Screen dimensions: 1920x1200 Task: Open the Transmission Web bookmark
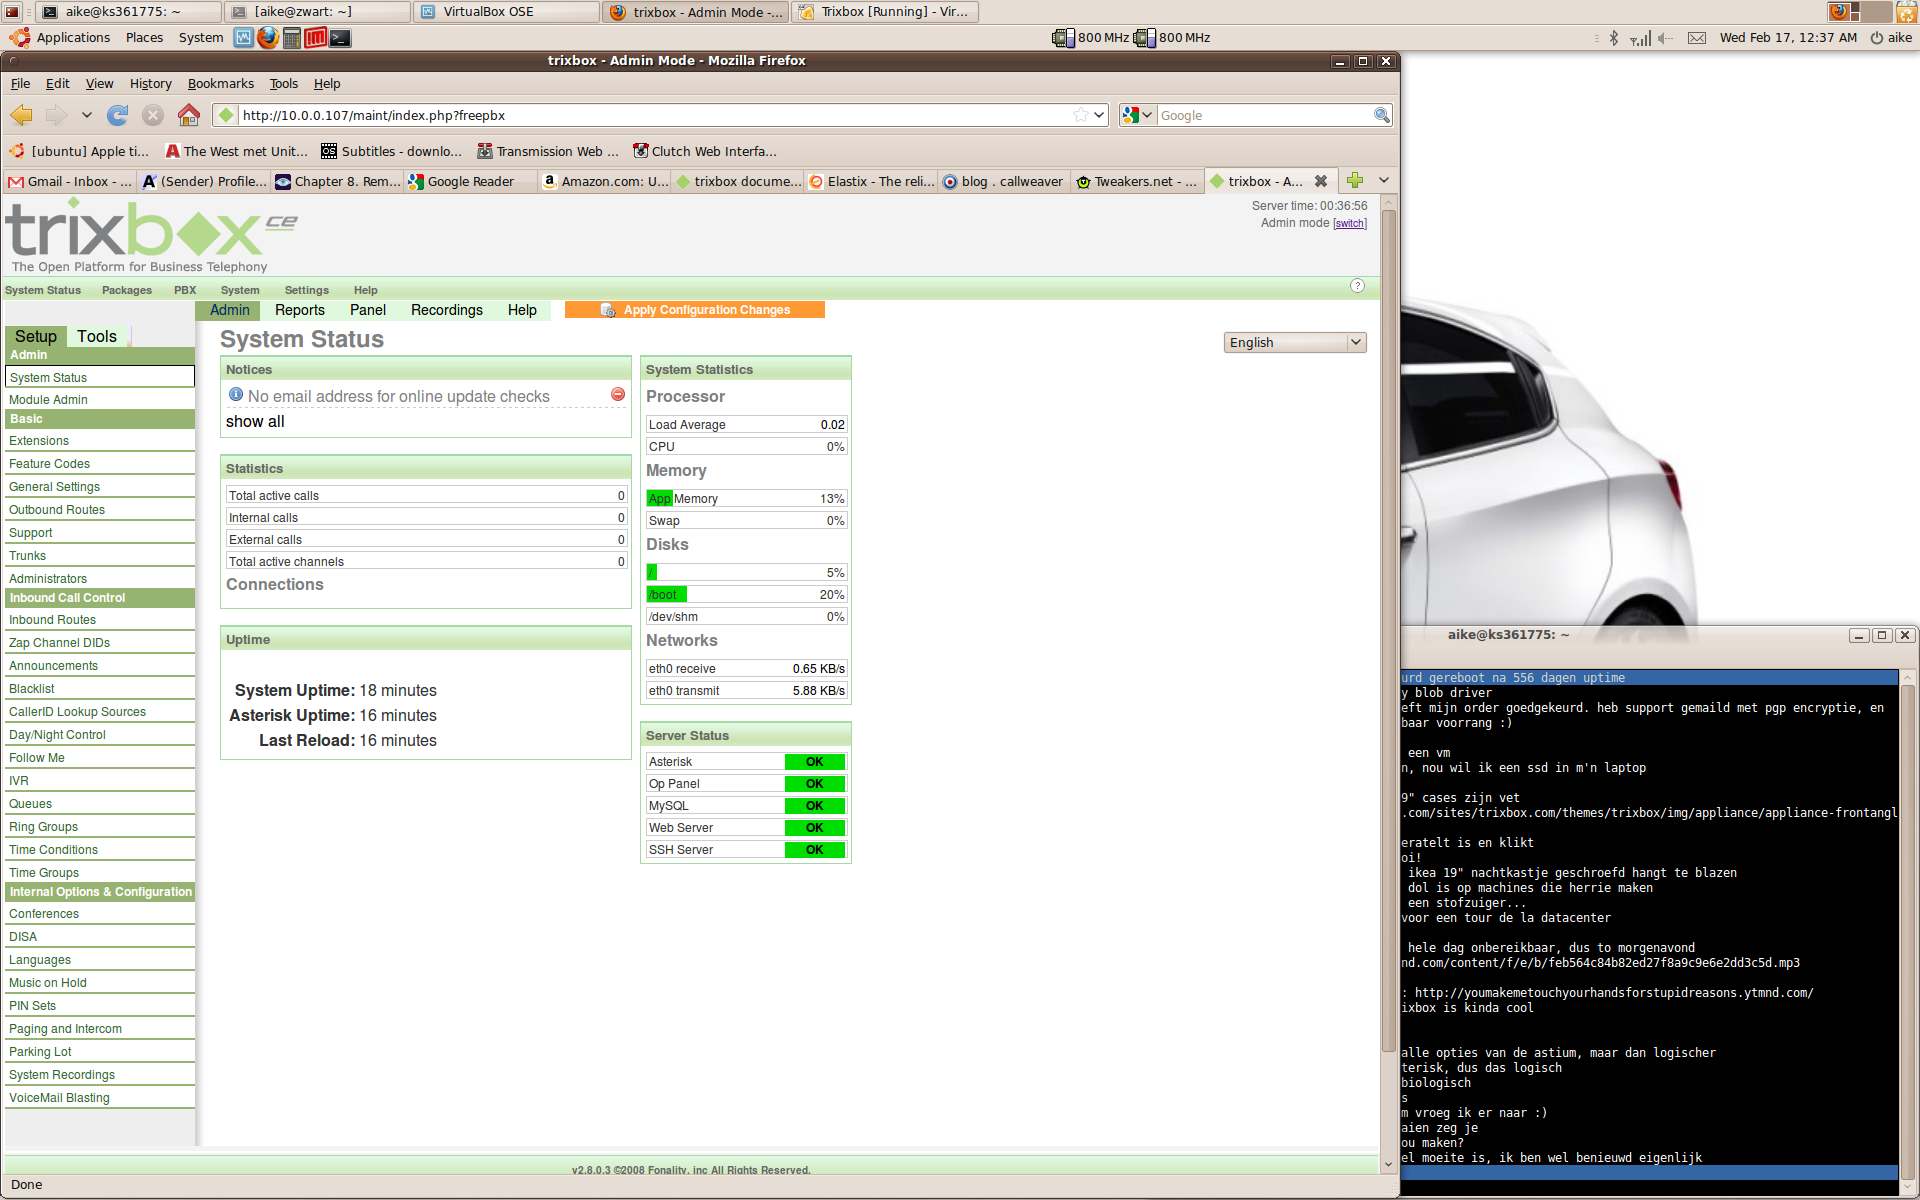tap(548, 151)
